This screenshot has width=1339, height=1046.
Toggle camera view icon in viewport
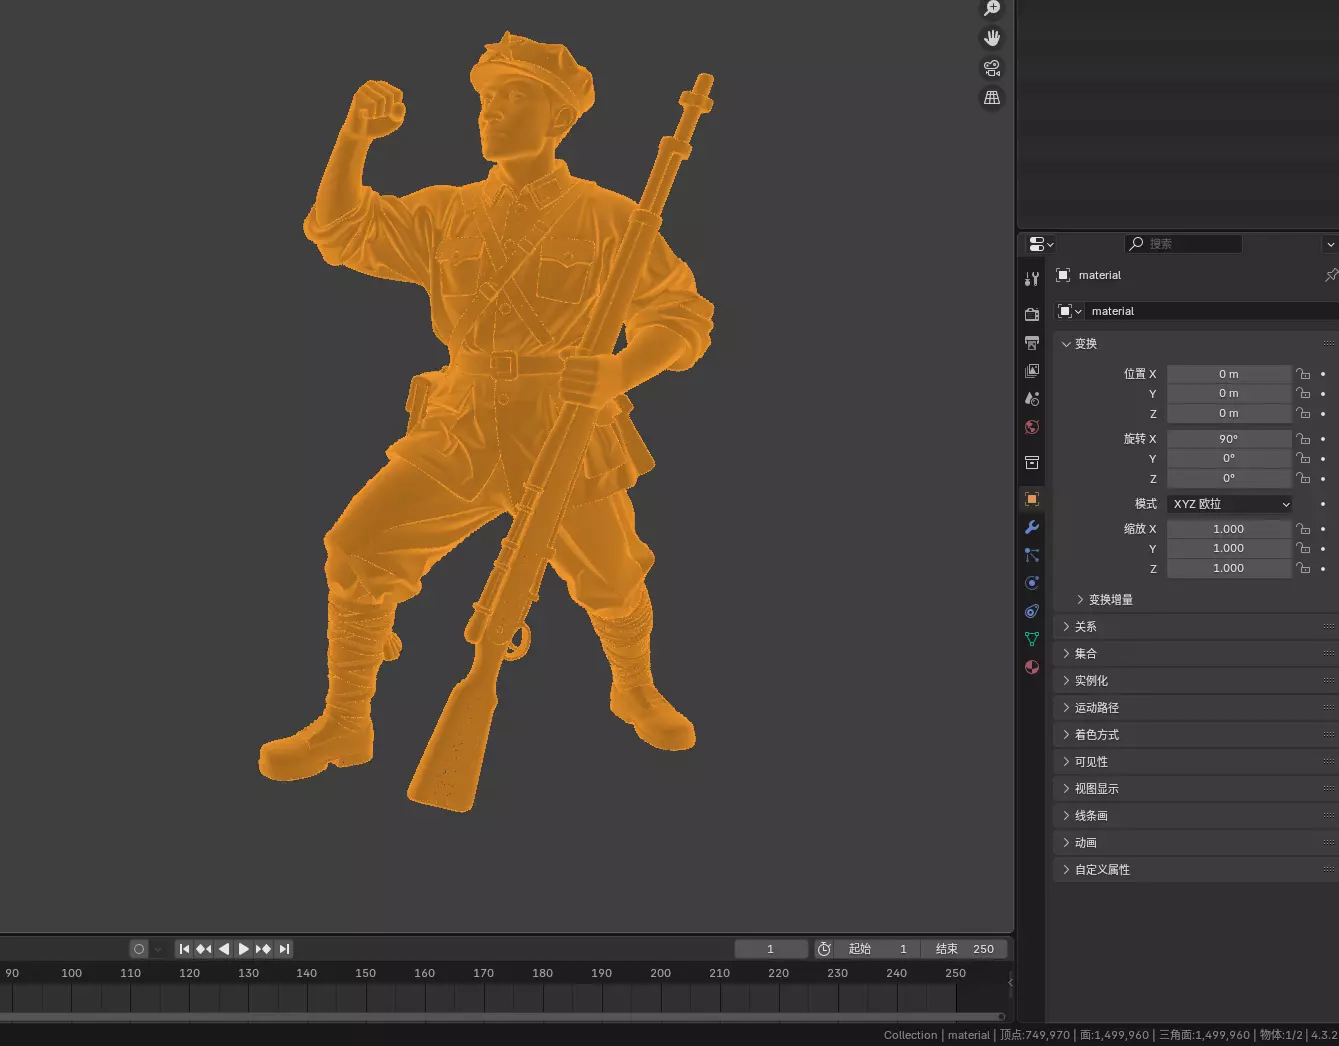pyautogui.click(x=992, y=68)
